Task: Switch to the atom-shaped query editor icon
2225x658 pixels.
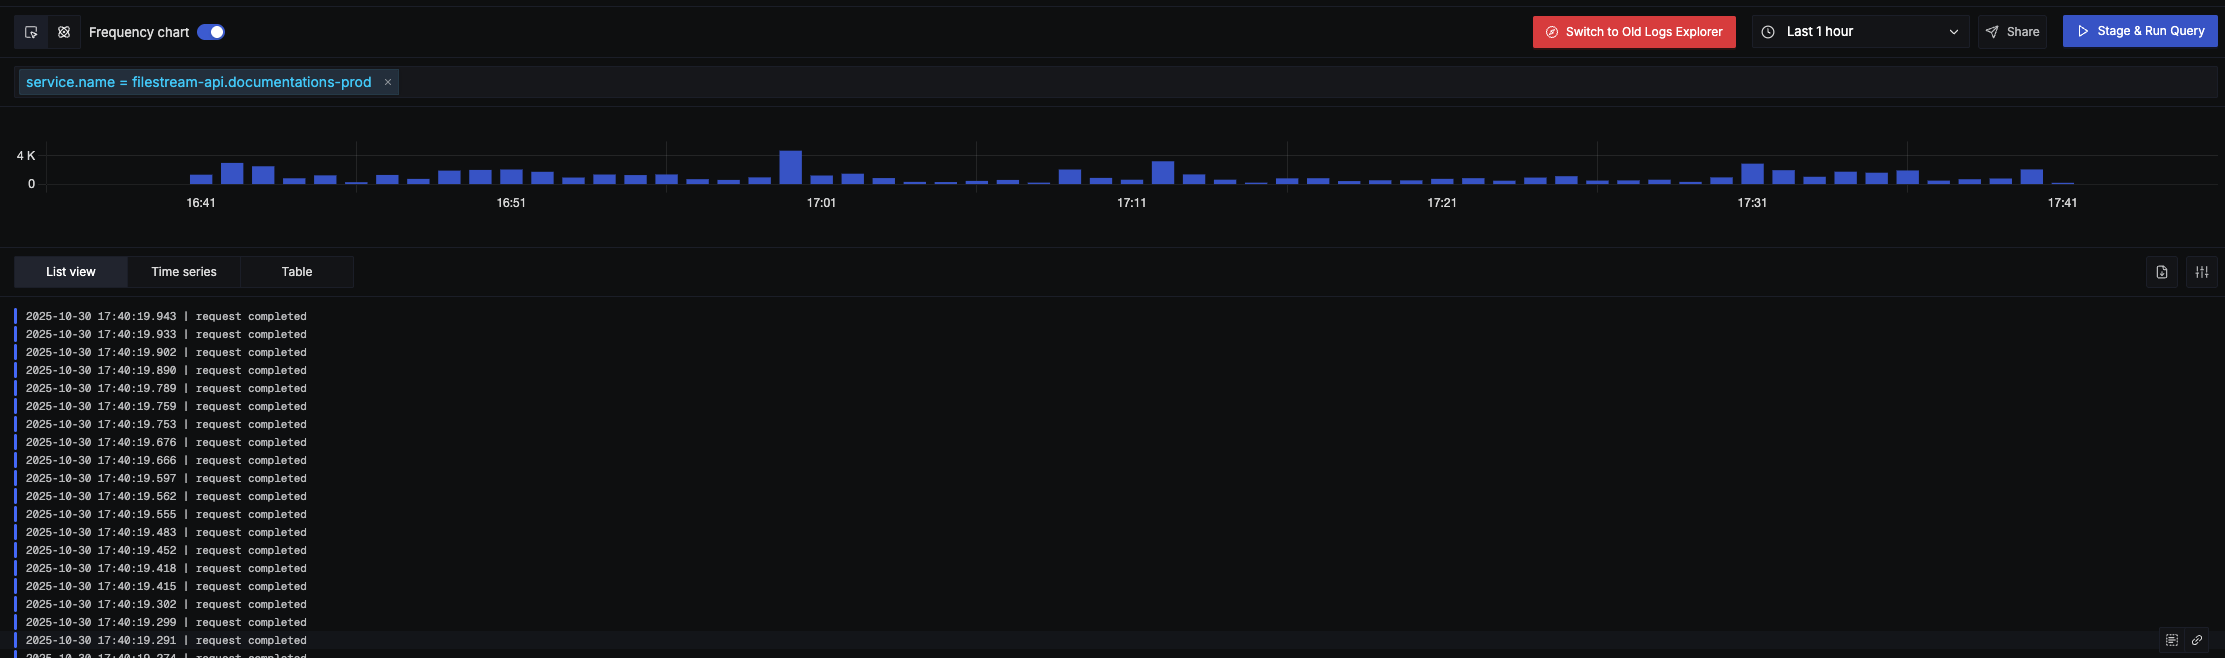Action: point(64,32)
